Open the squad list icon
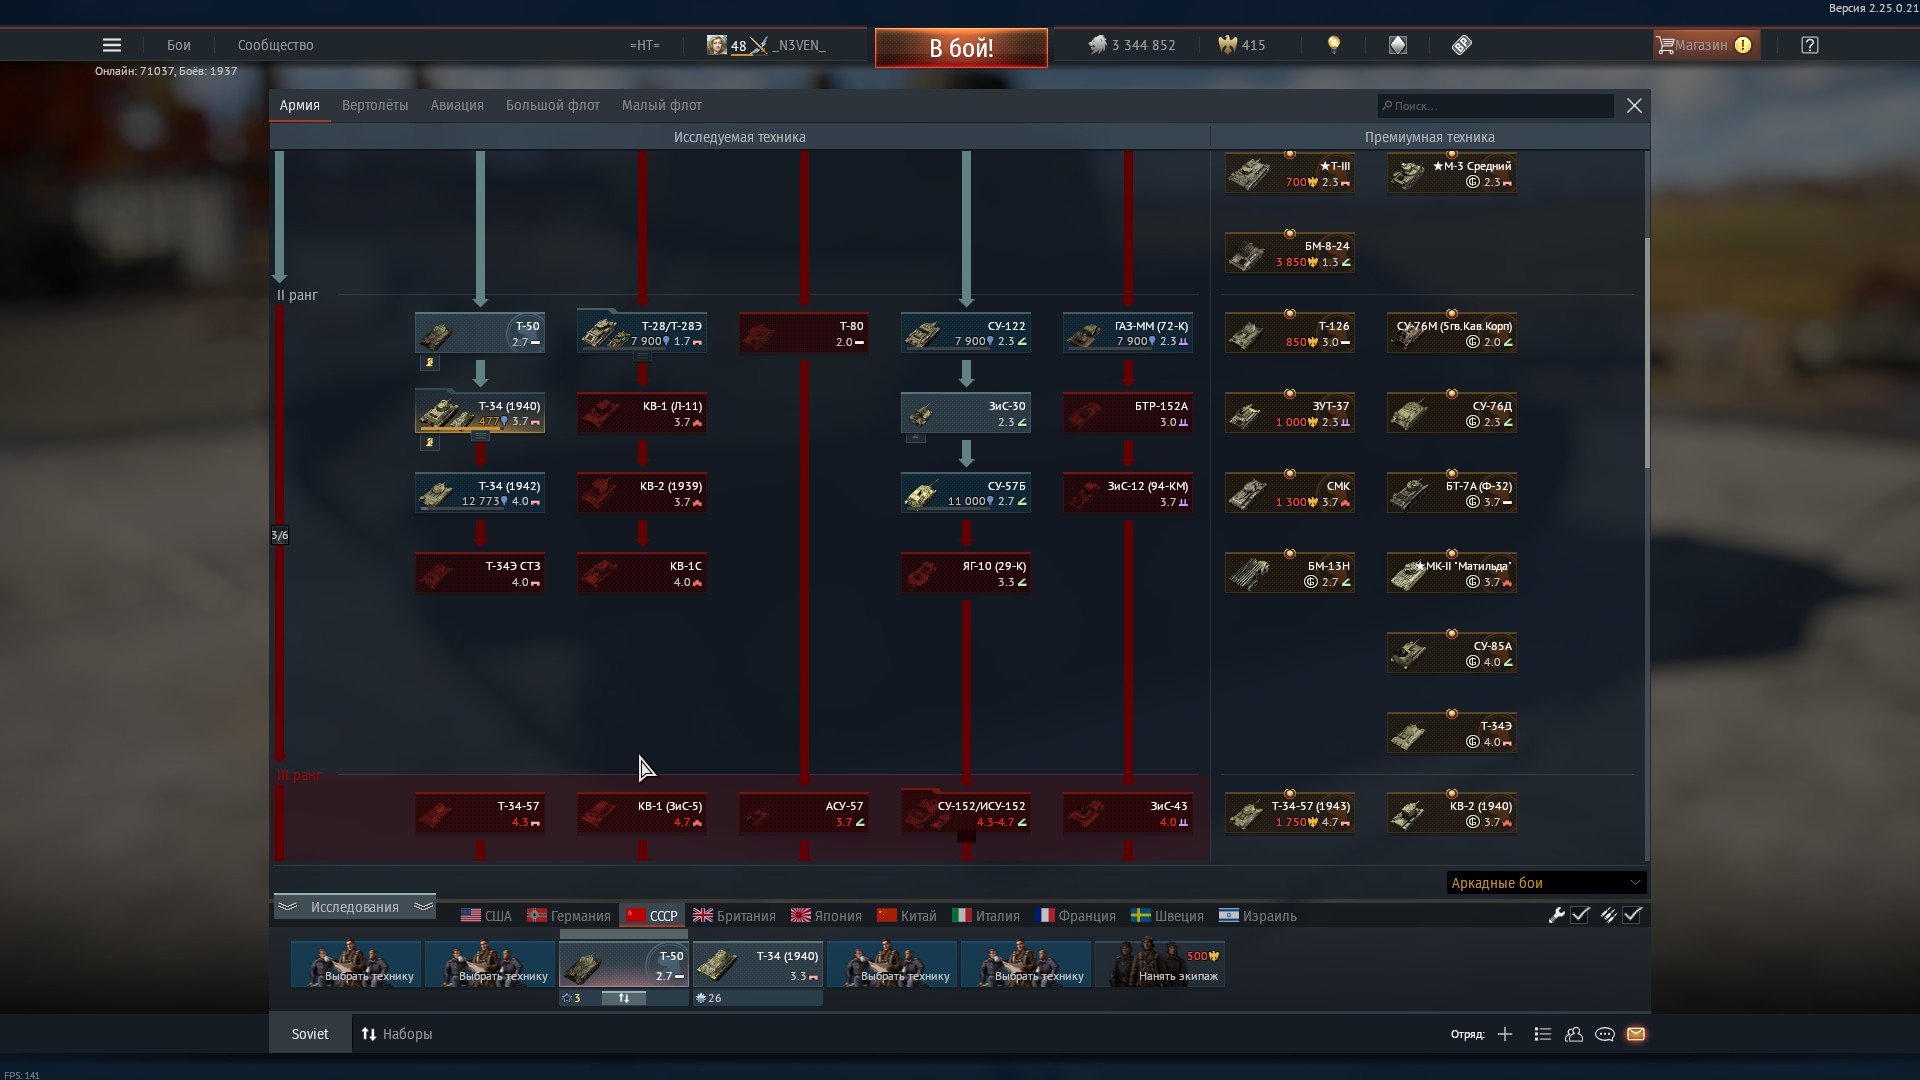Image resolution: width=1920 pixels, height=1080 pixels. (x=1542, y=1034)
